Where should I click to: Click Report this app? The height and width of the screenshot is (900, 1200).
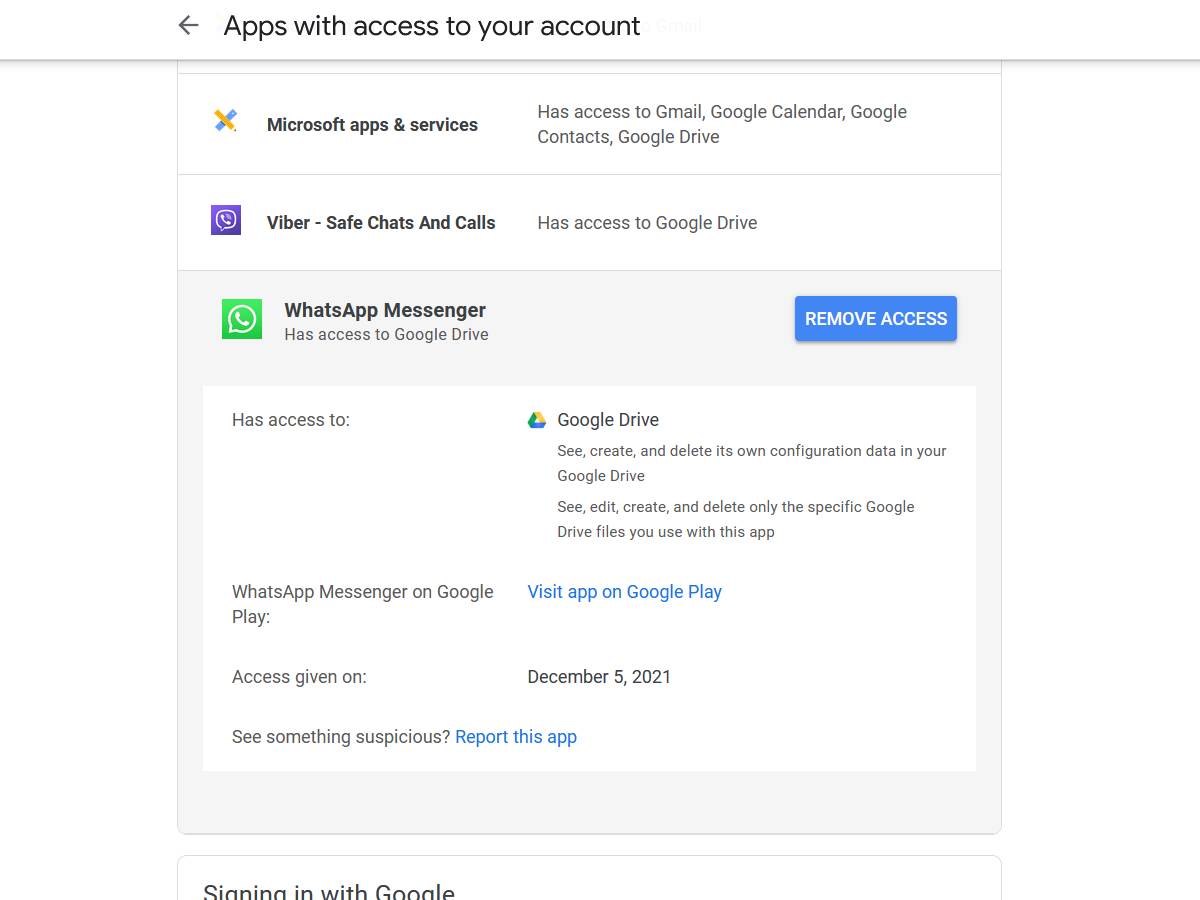click(x=516, y=736)
